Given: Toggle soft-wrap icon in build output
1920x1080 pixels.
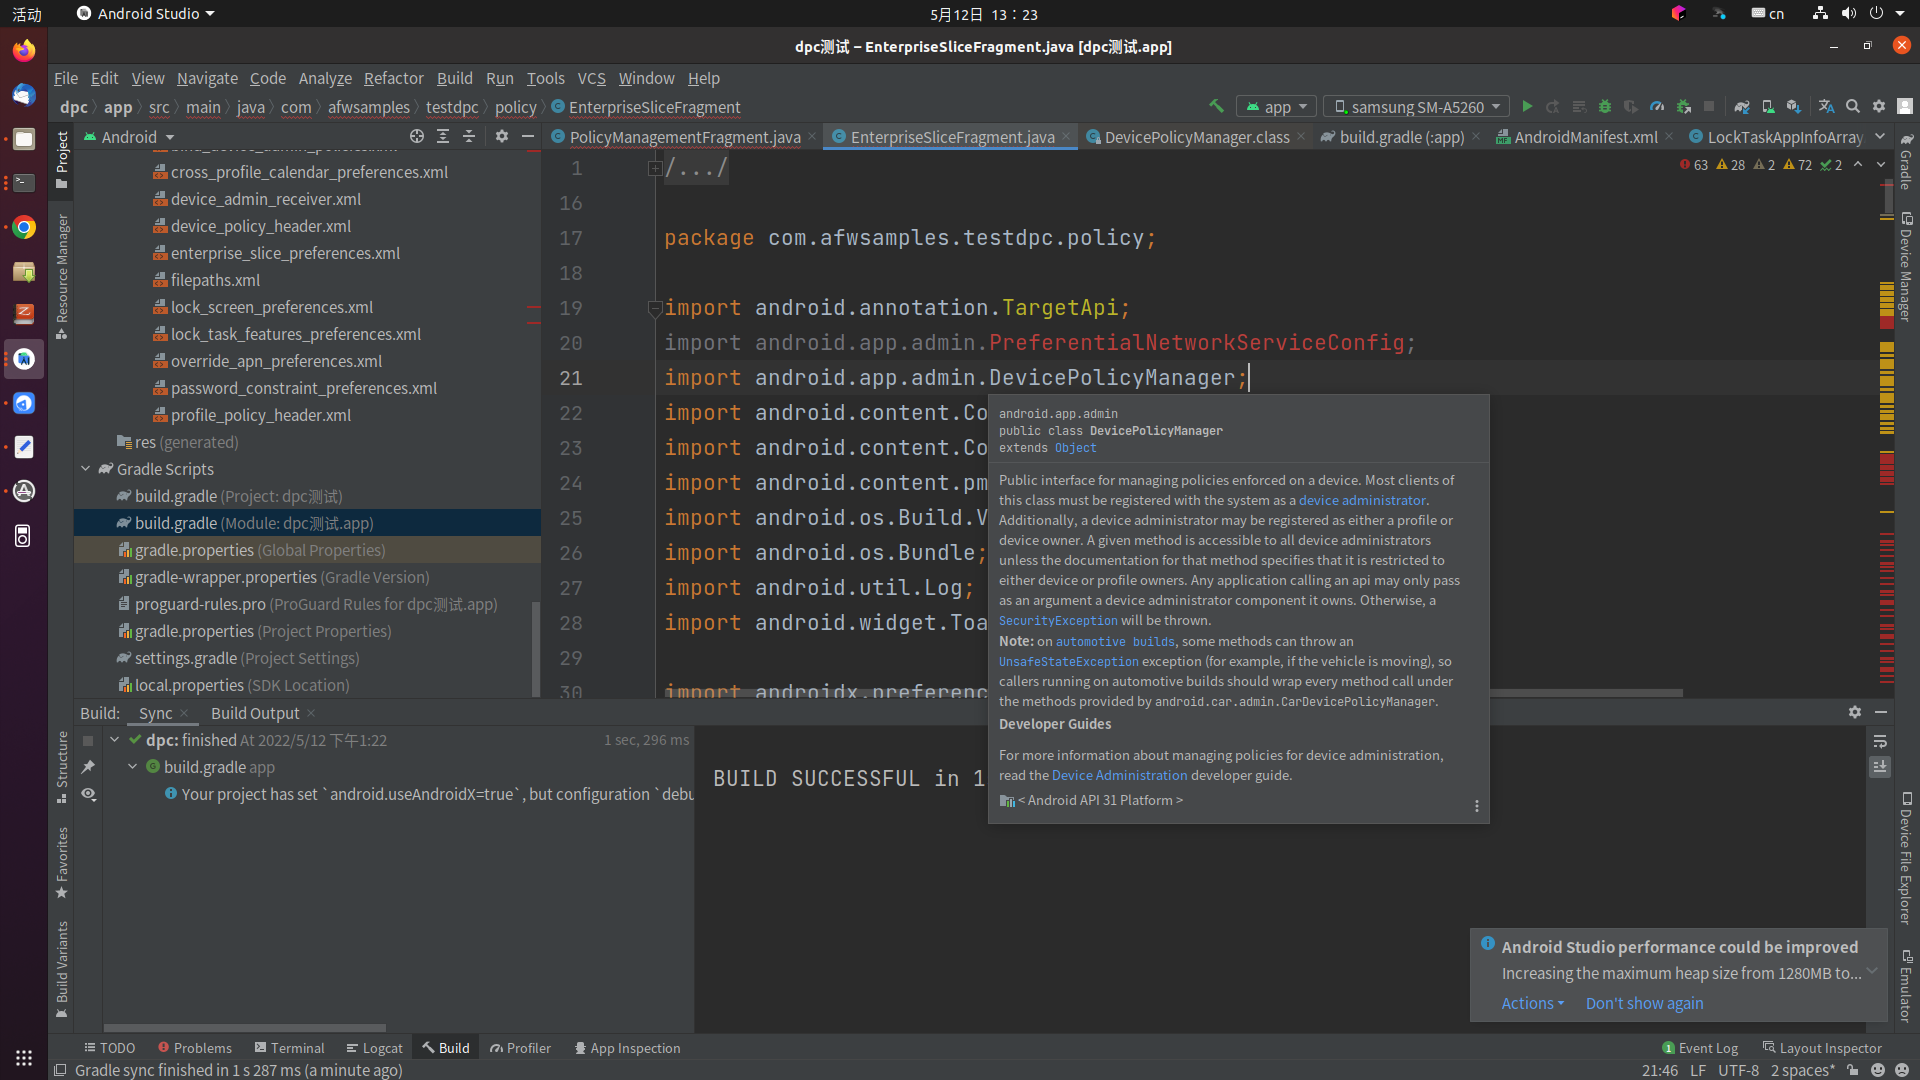Looking at the screenshot, I should [x=1880, y=741].
